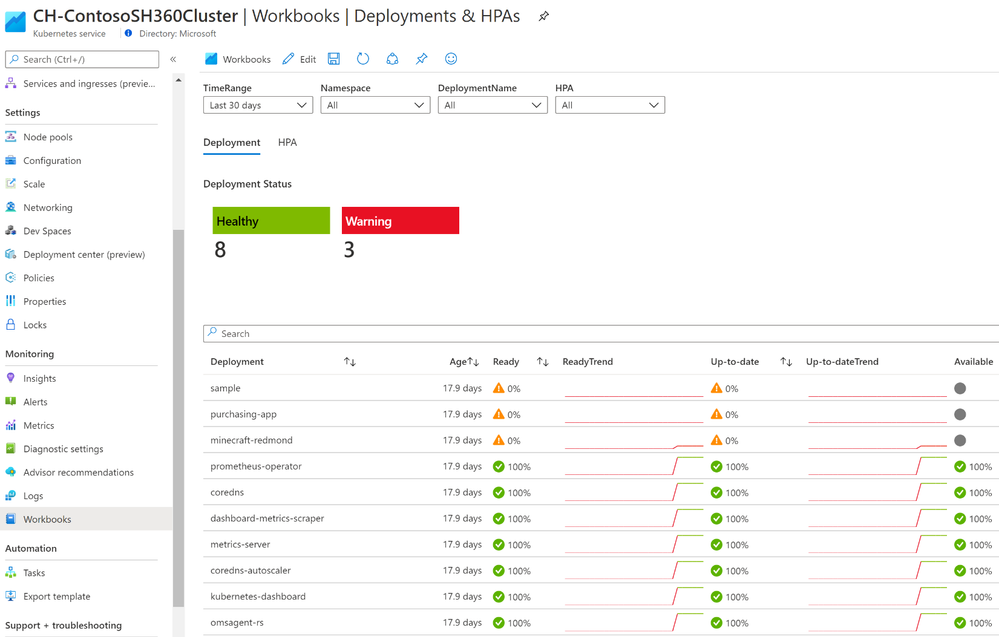Viewport: 999px width, 637px height.
Task: Switch to the HPA tab
Action: (287, 143)
